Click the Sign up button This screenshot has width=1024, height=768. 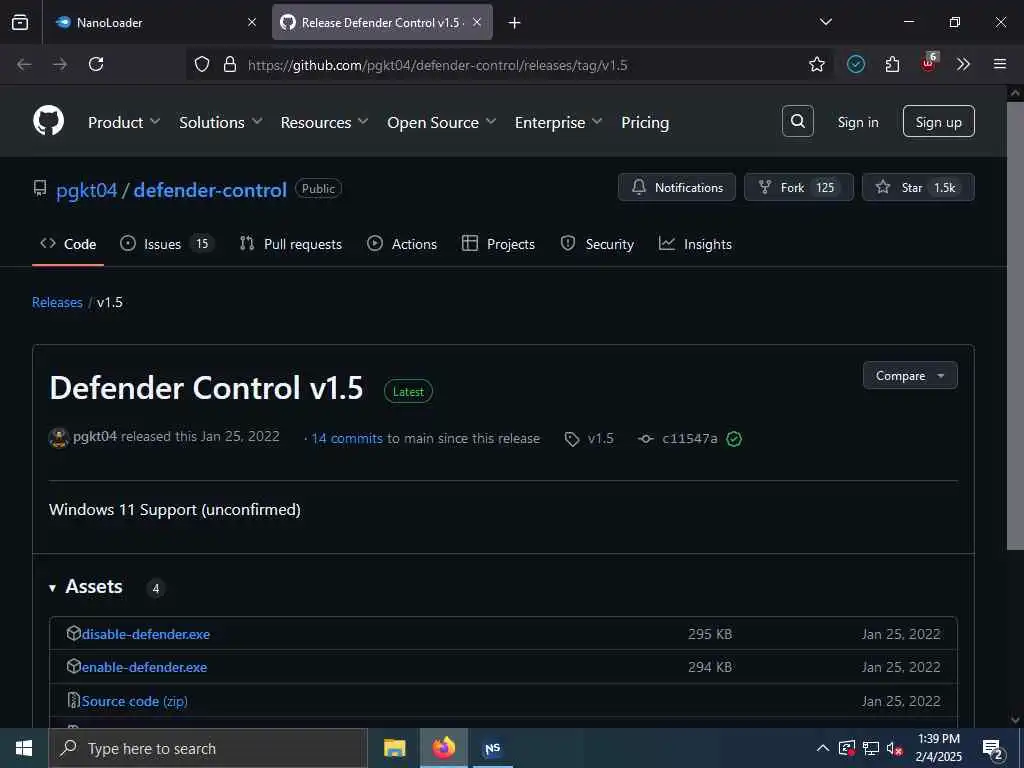(938, 121)
